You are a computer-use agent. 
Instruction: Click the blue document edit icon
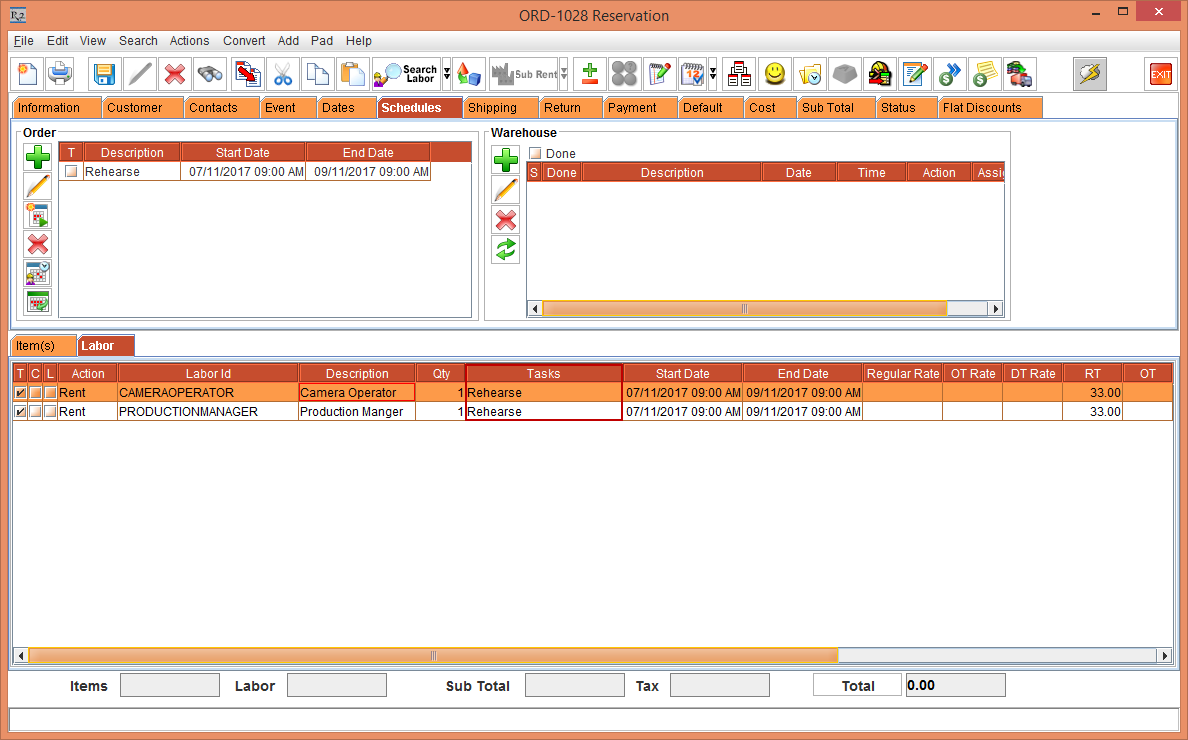tap(914, 74)
